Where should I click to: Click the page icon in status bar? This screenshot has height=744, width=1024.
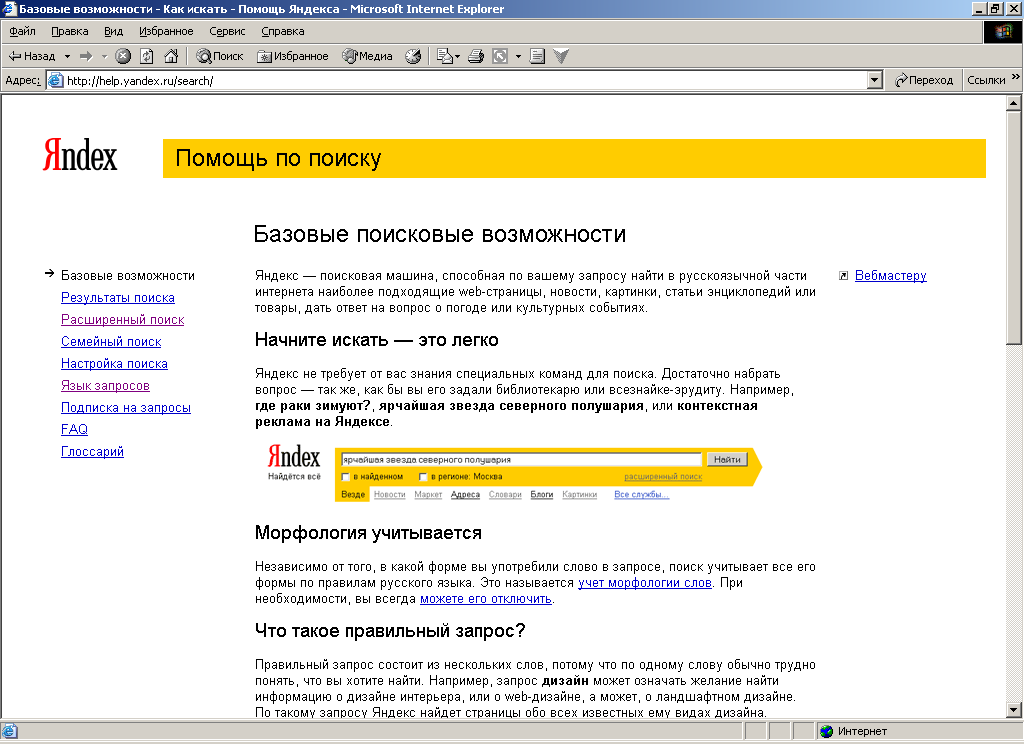click(10, 731)
